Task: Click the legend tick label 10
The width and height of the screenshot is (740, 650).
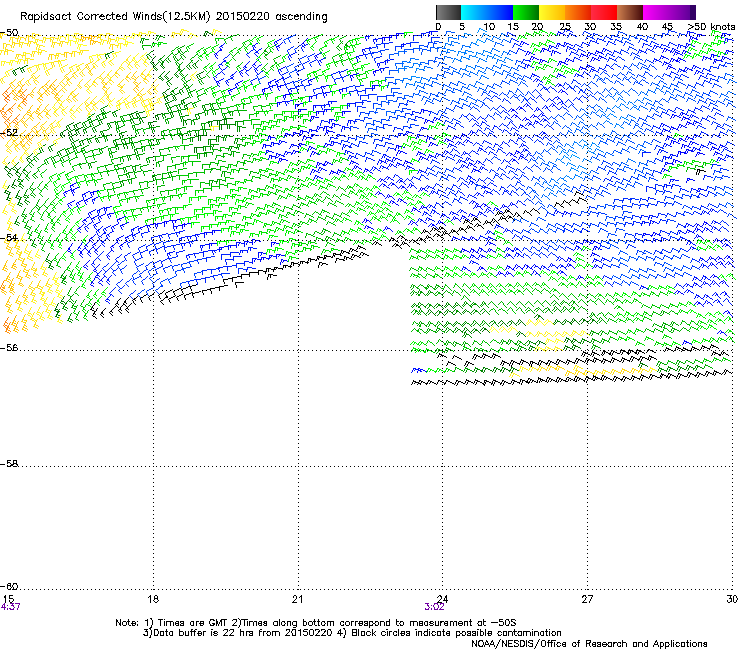Action: point(489,27)
